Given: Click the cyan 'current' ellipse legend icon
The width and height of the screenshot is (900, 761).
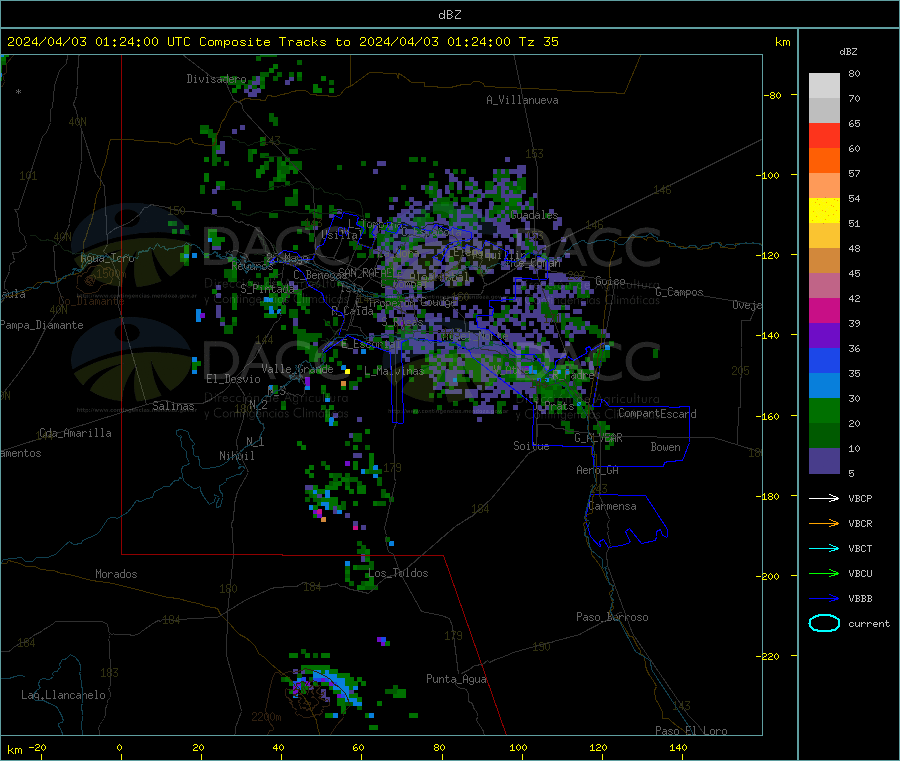Looking at the screenshot, I should pos(824,623).
